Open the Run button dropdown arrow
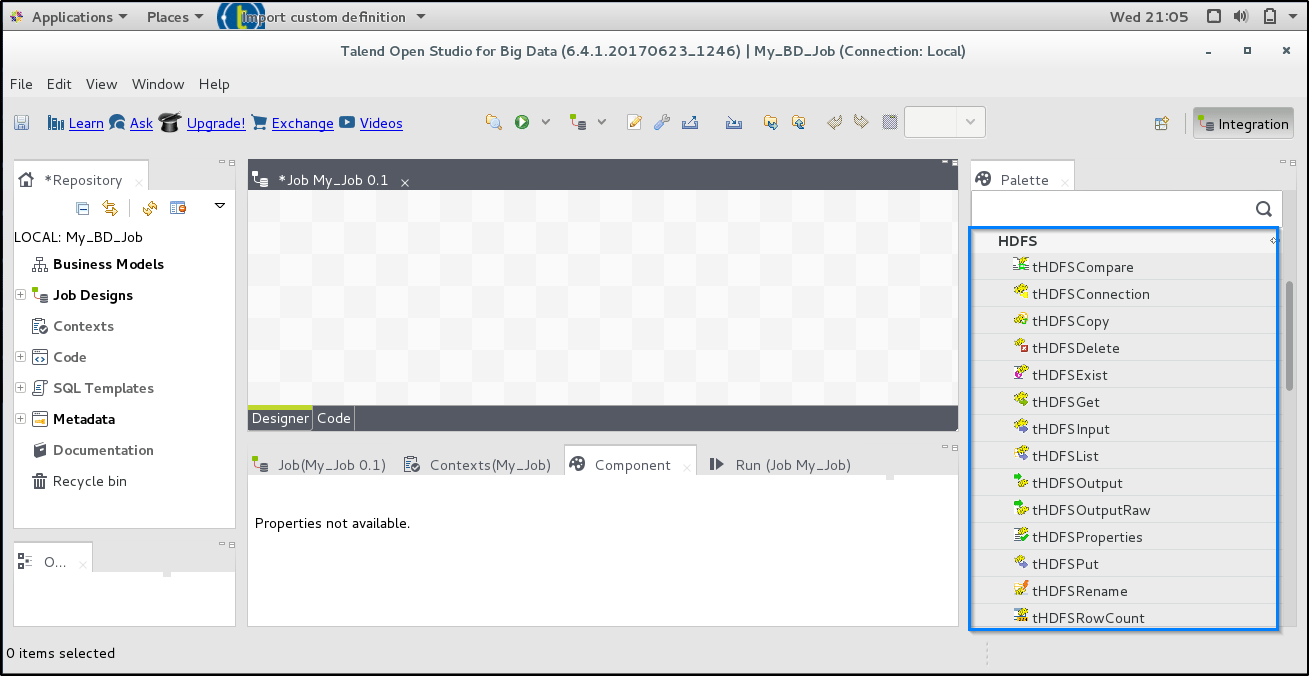 click(x=546, y=122)
